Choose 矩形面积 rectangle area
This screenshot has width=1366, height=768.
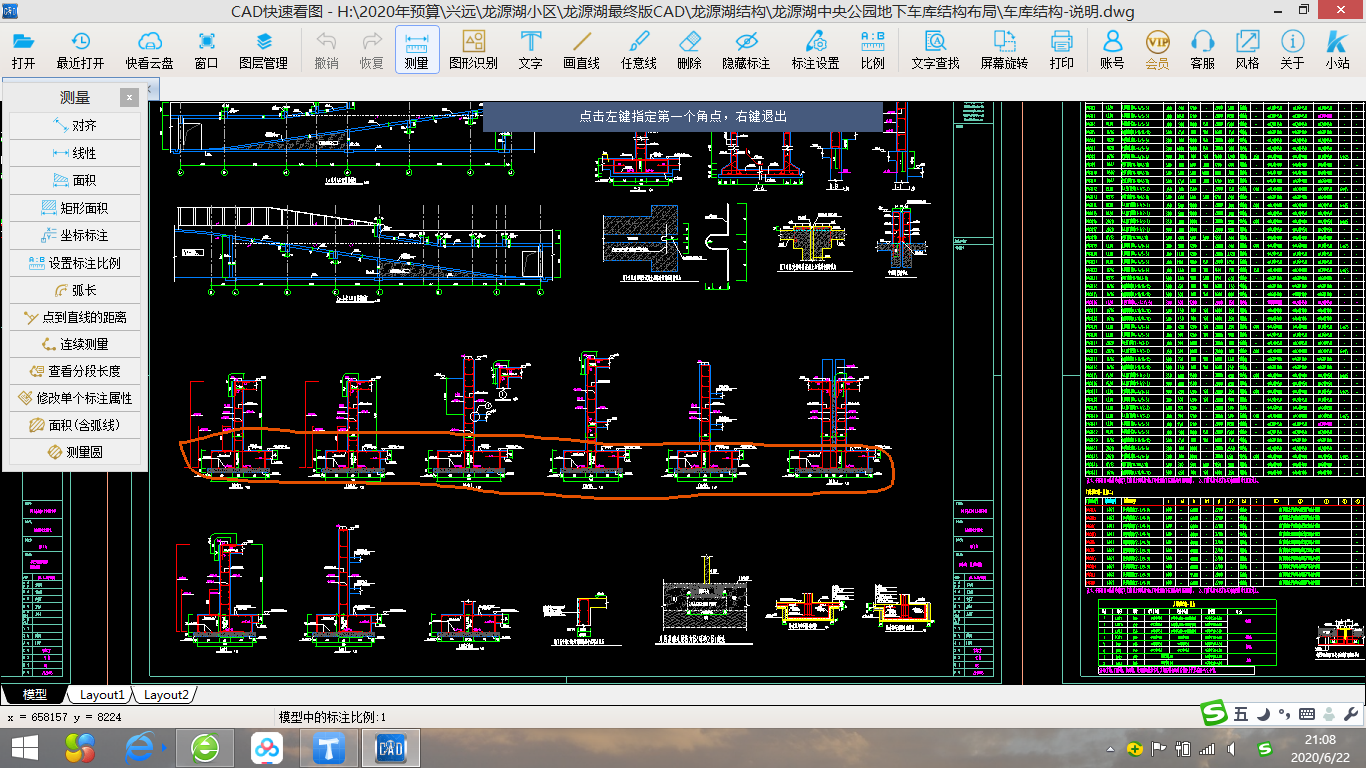(x=75, y=208)
